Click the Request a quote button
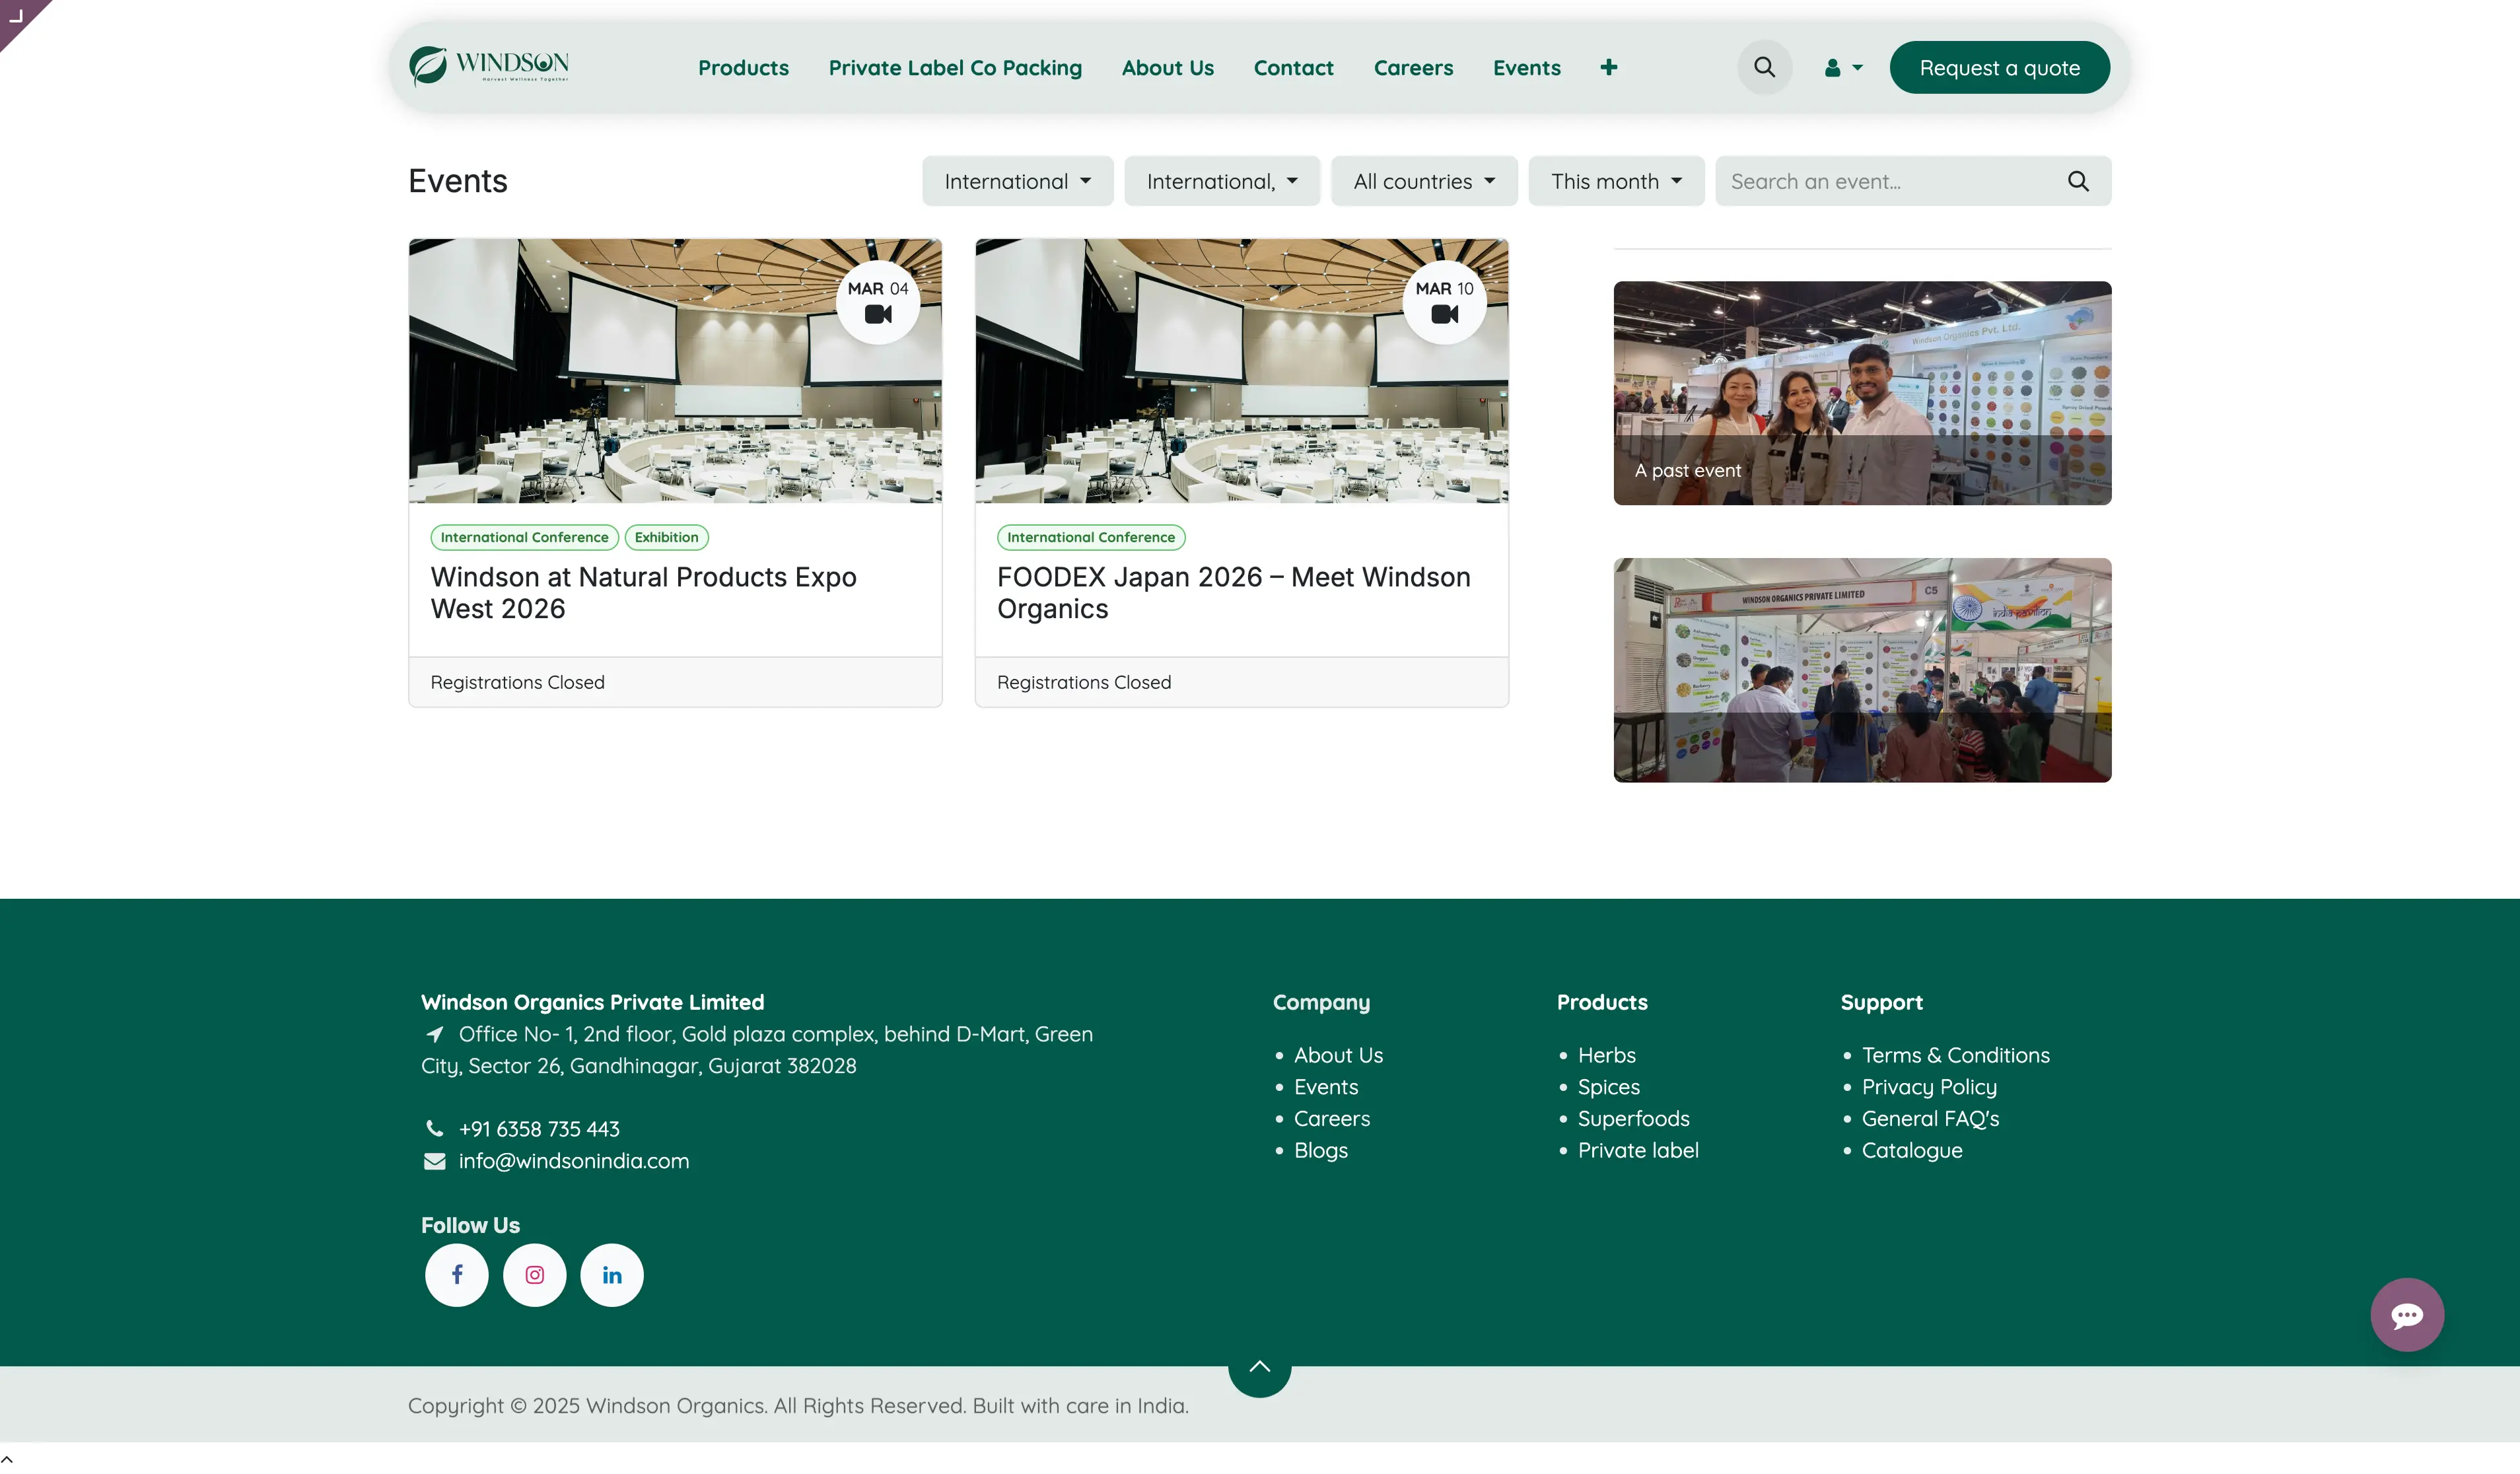Image resolution: width=2520 pixels, height=1474 pixels. pyautogui.click(x=1999, y=67)
